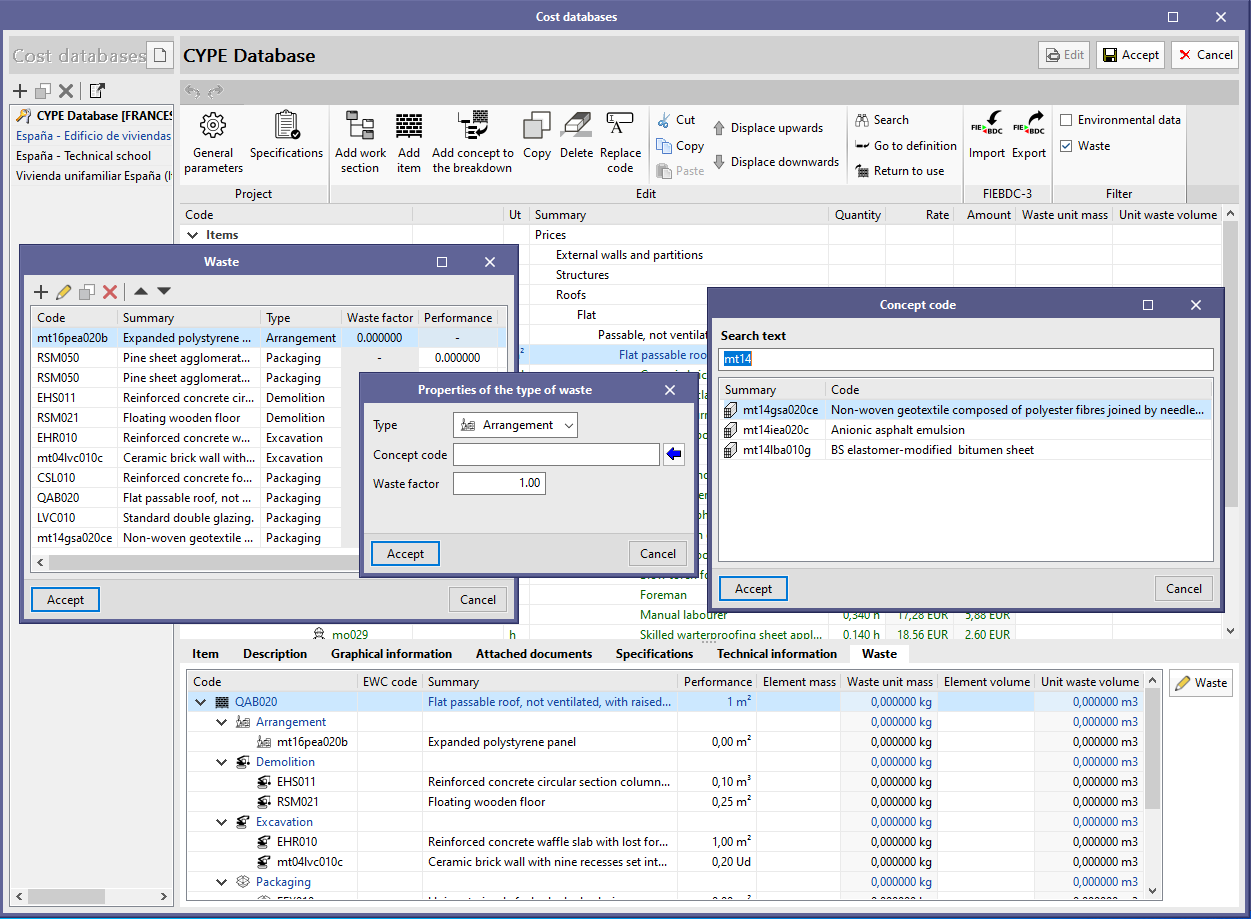Click Return to use
The width and height of the screenshot is (1251, 919).
pos(900,171)
